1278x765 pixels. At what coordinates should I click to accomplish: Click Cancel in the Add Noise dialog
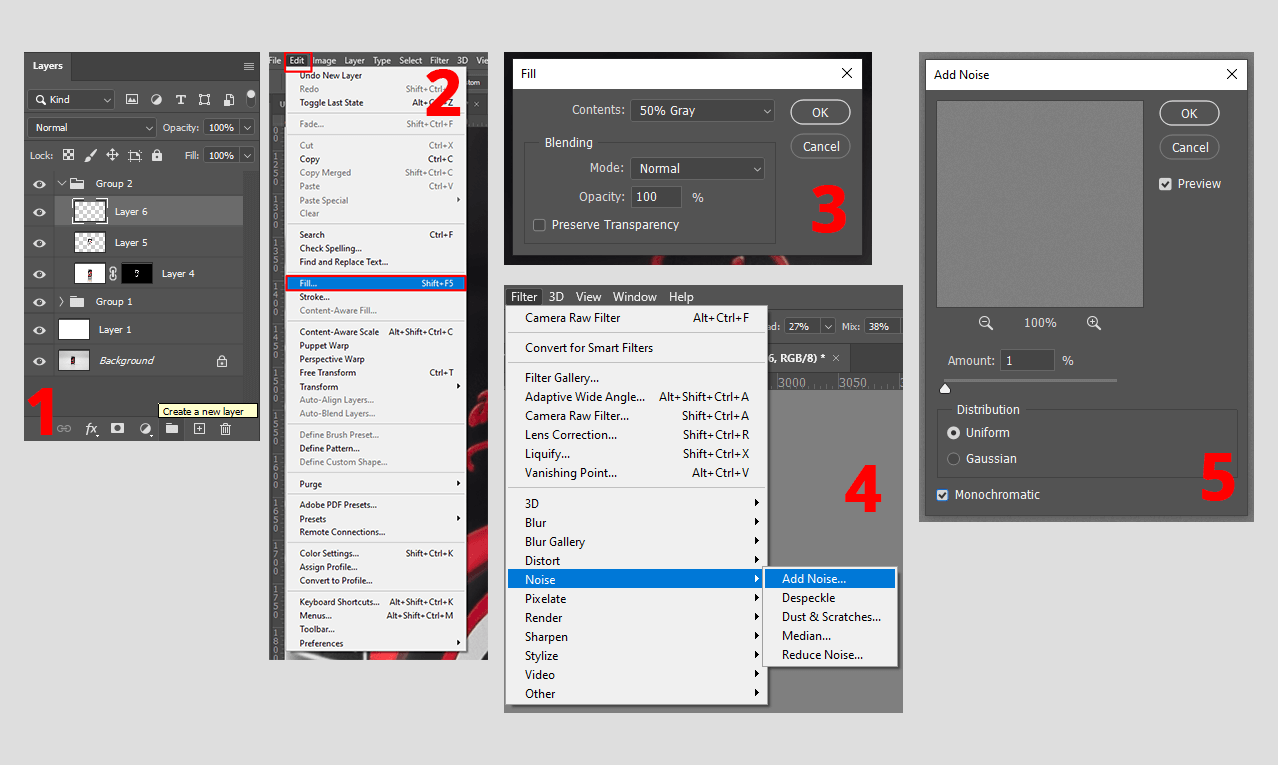tap(1190, 147)
